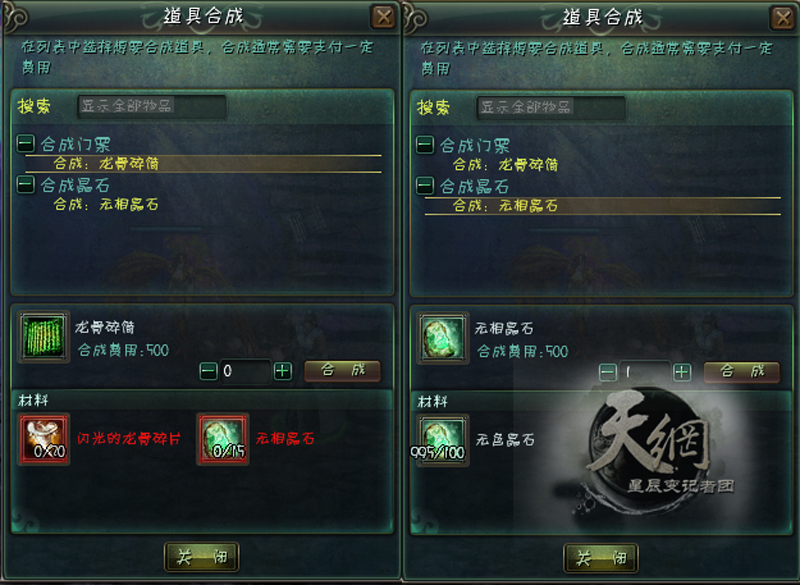The height and width of the screenshot is (585, 800).
Task: Click the quantity input in left panel
Action: point(245,371)
